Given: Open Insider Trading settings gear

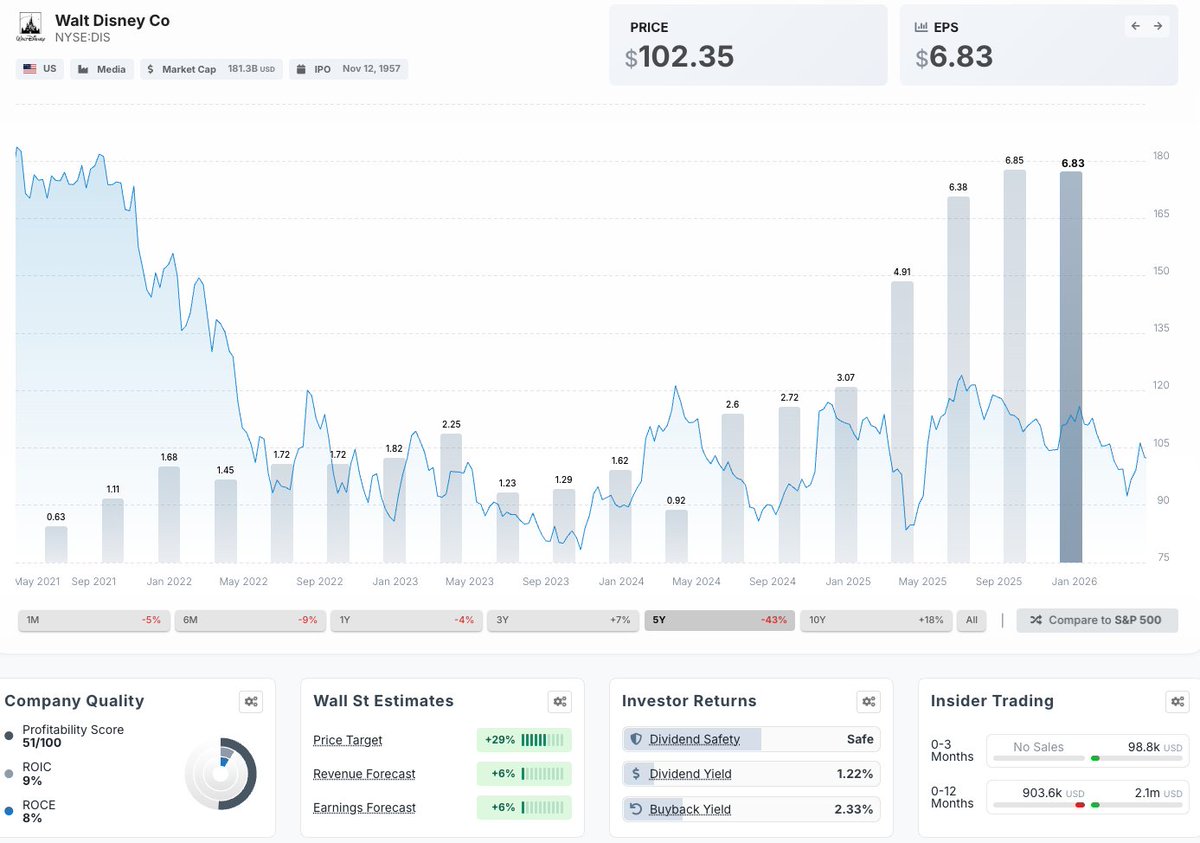Looking at the screenshot, I should (x=1178, y=702).
